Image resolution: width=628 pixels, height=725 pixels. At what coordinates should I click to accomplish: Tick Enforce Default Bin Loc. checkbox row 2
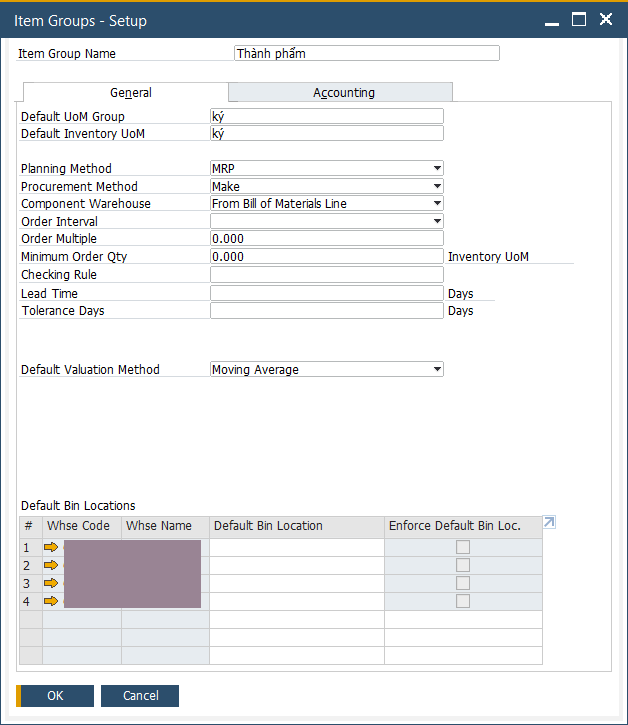tap(463, 565)
